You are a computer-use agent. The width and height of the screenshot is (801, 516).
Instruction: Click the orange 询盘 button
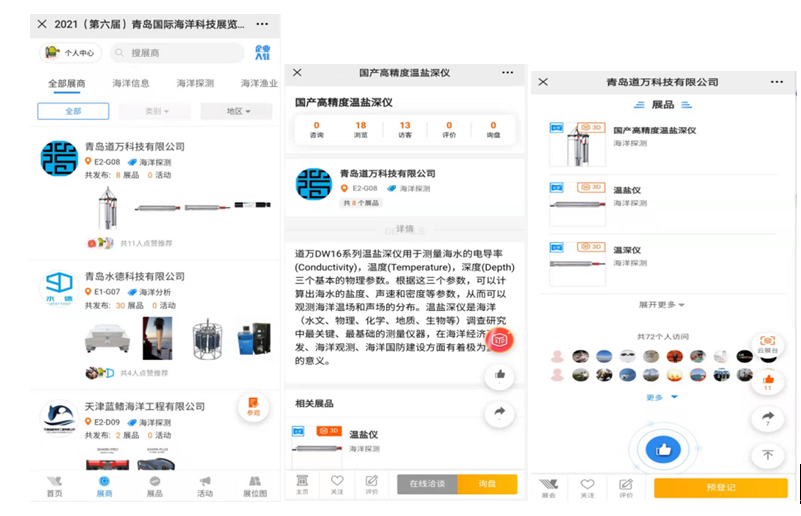[487, 483]
